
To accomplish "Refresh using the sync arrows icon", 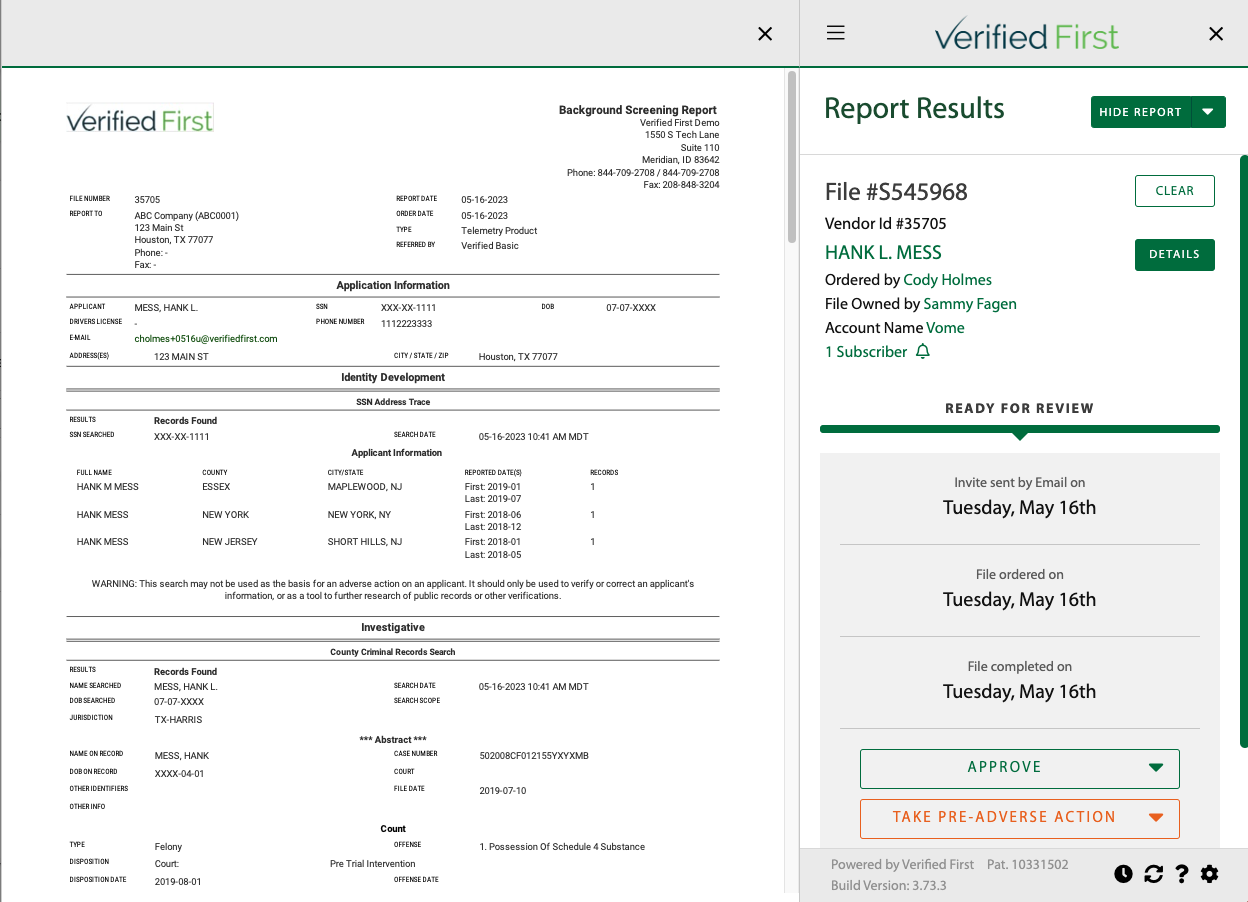I will [x=1153, y=874].
